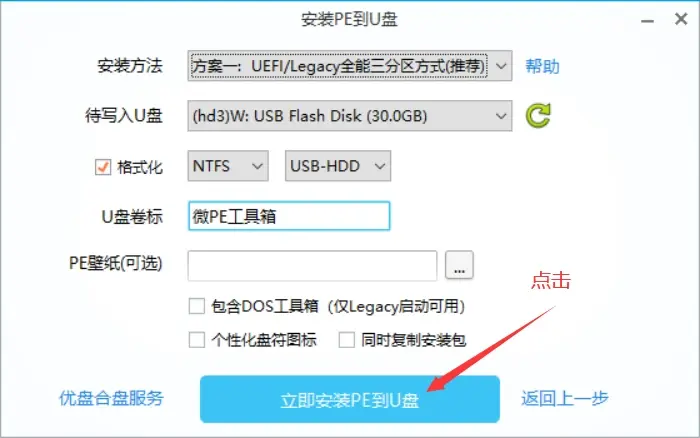Open 优盘合盘服务 link
The height and width of the screenshot is (438, 700).
(111, 398)
